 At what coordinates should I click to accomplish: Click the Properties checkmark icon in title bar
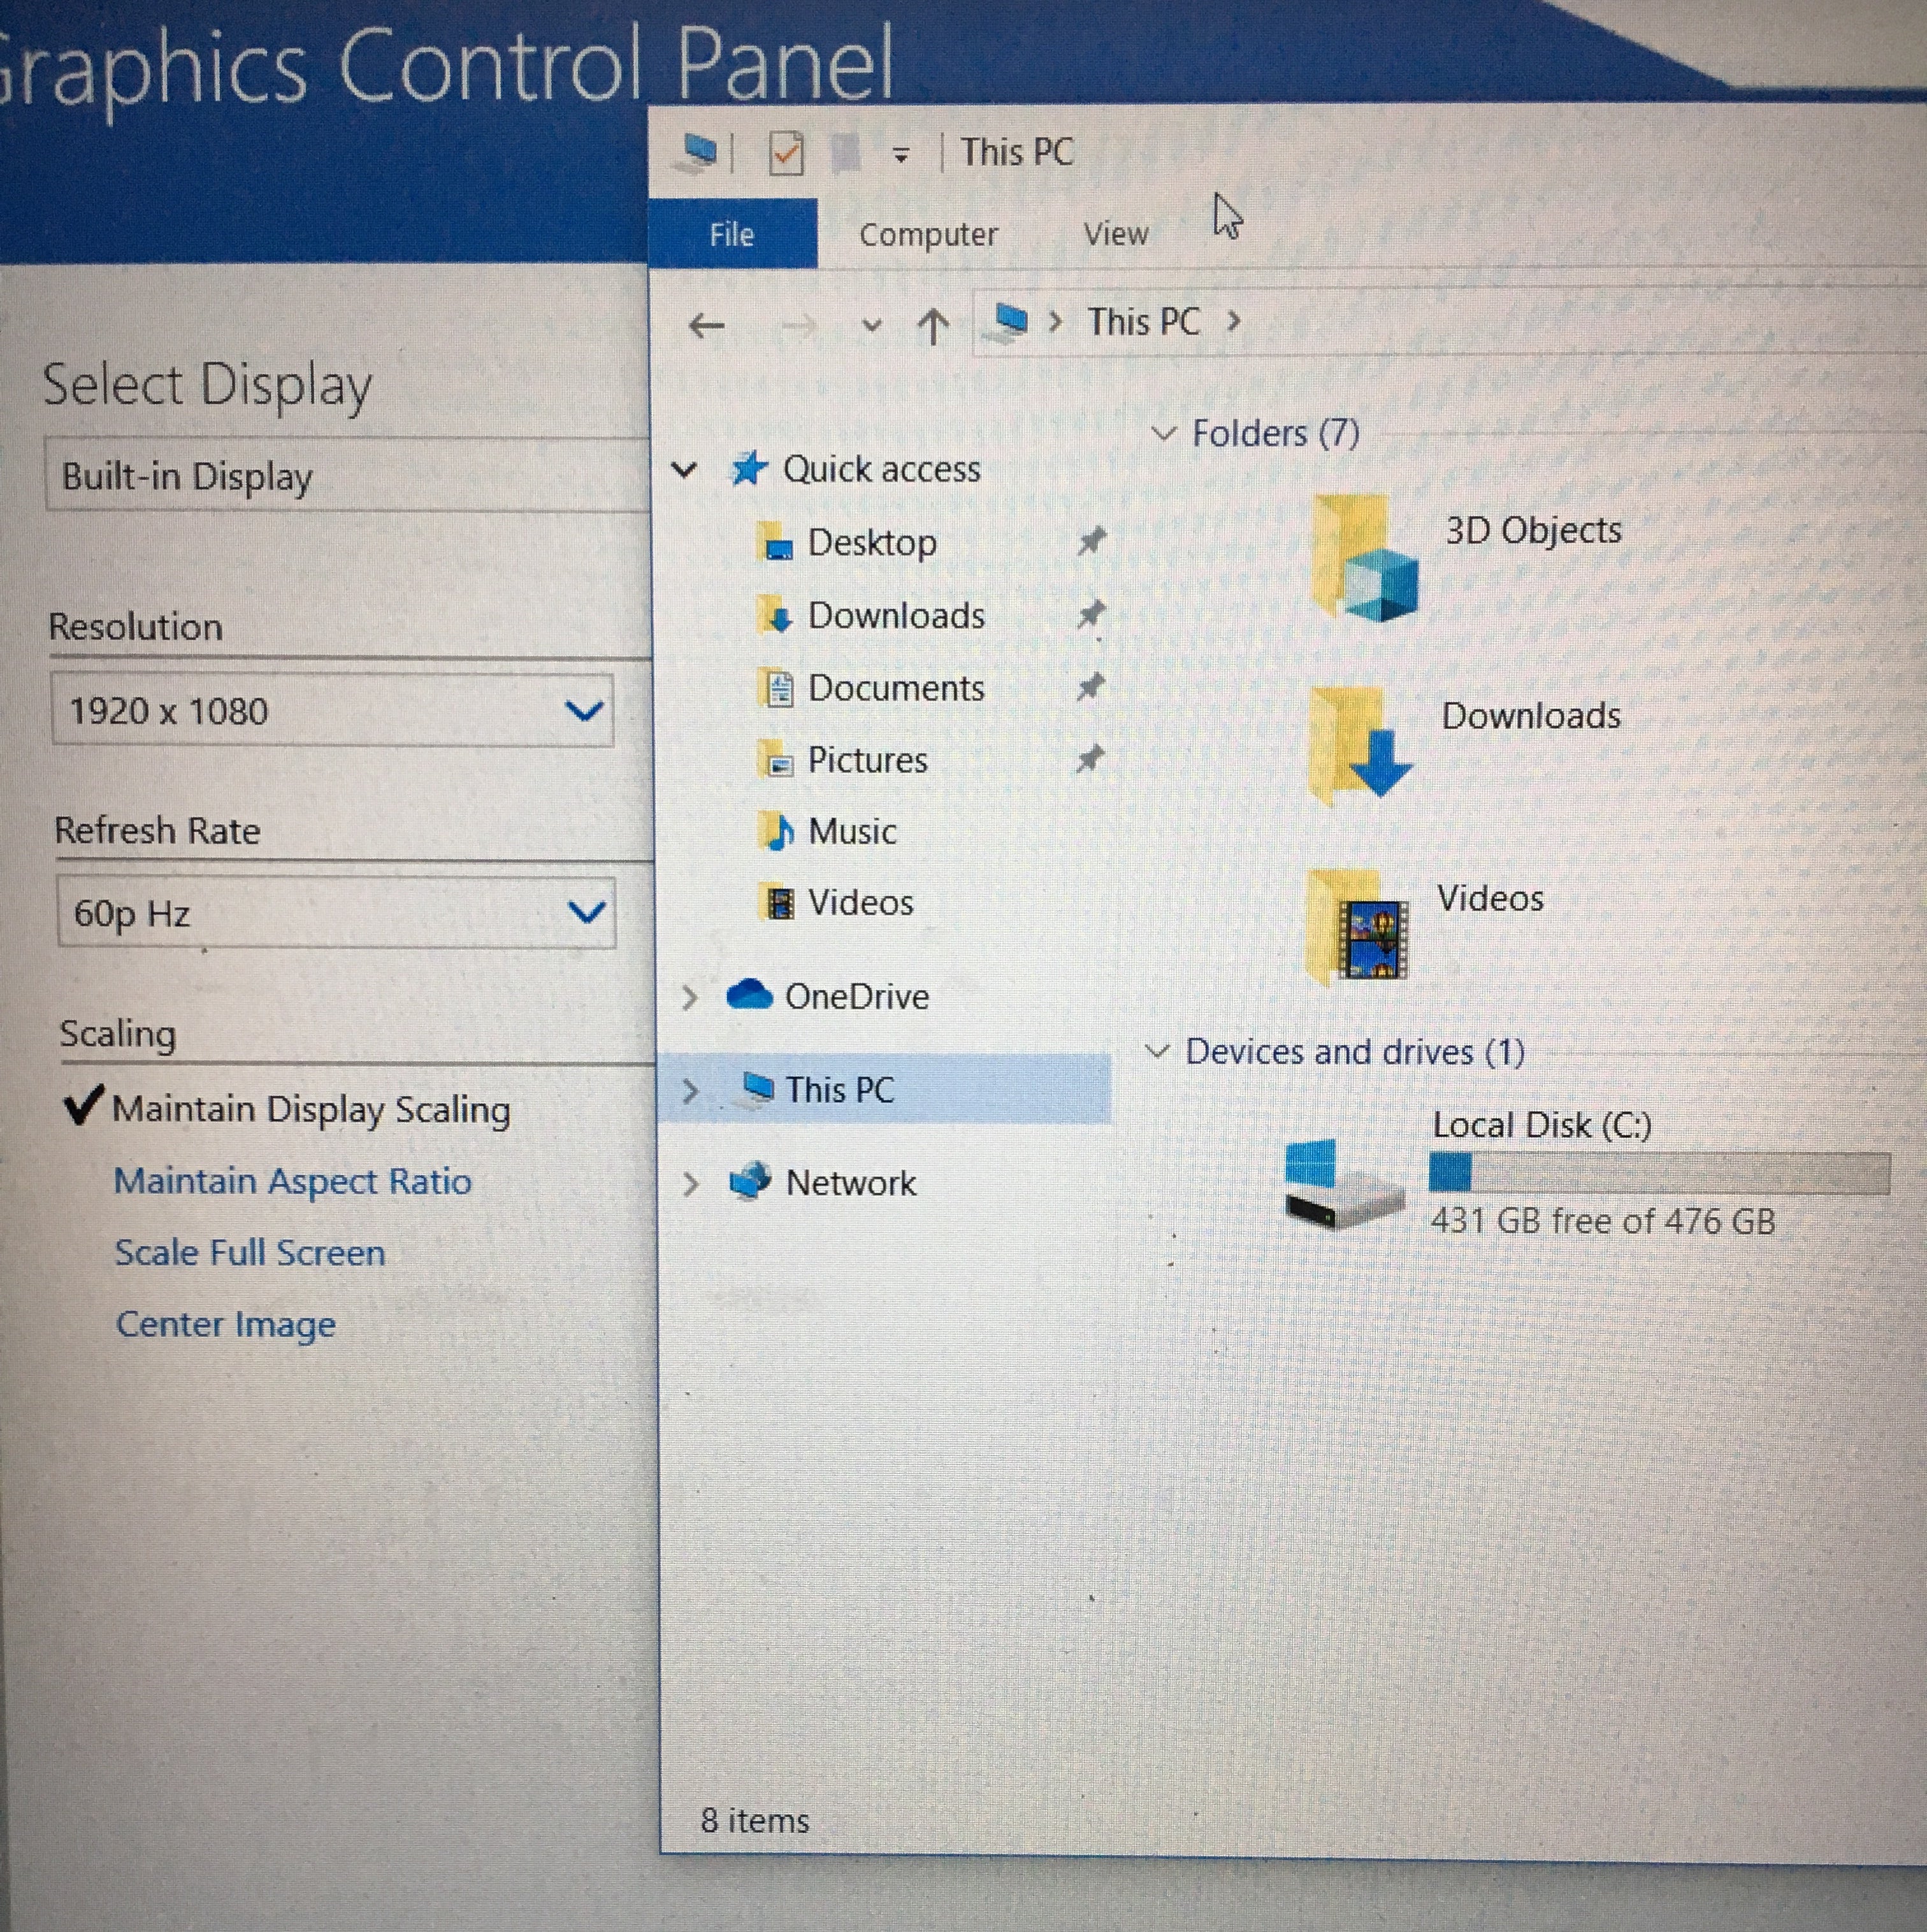click(x=786, y=153)
